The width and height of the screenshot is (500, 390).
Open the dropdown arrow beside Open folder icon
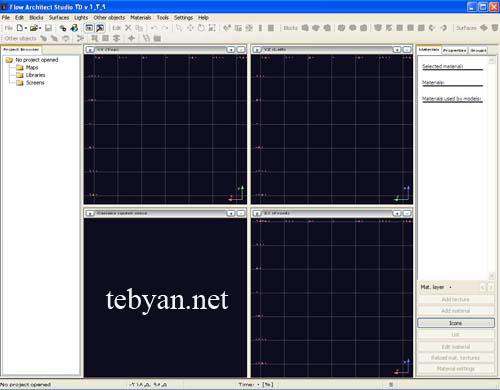(40, 28)
